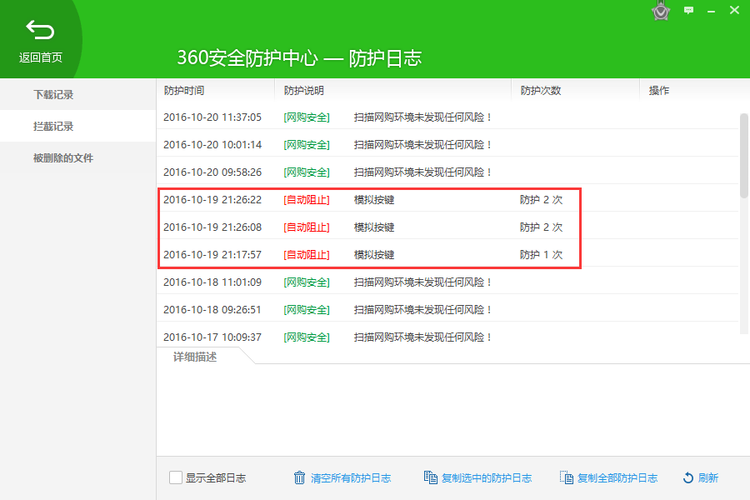Select the 拦截记录 section
The image size is (750, 500).
point(78,126)
